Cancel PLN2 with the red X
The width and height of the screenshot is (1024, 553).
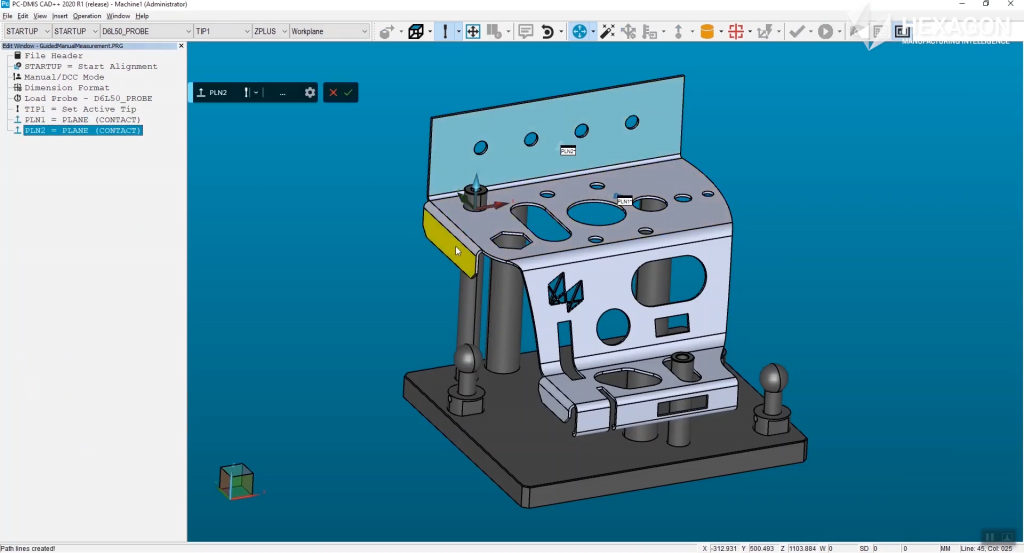(333, 92)
